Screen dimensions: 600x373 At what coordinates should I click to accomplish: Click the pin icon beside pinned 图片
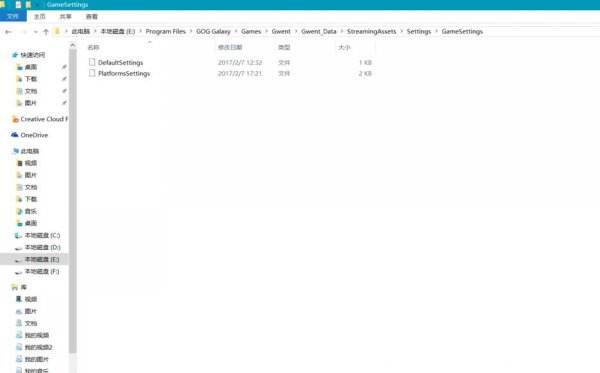(64, 103)
